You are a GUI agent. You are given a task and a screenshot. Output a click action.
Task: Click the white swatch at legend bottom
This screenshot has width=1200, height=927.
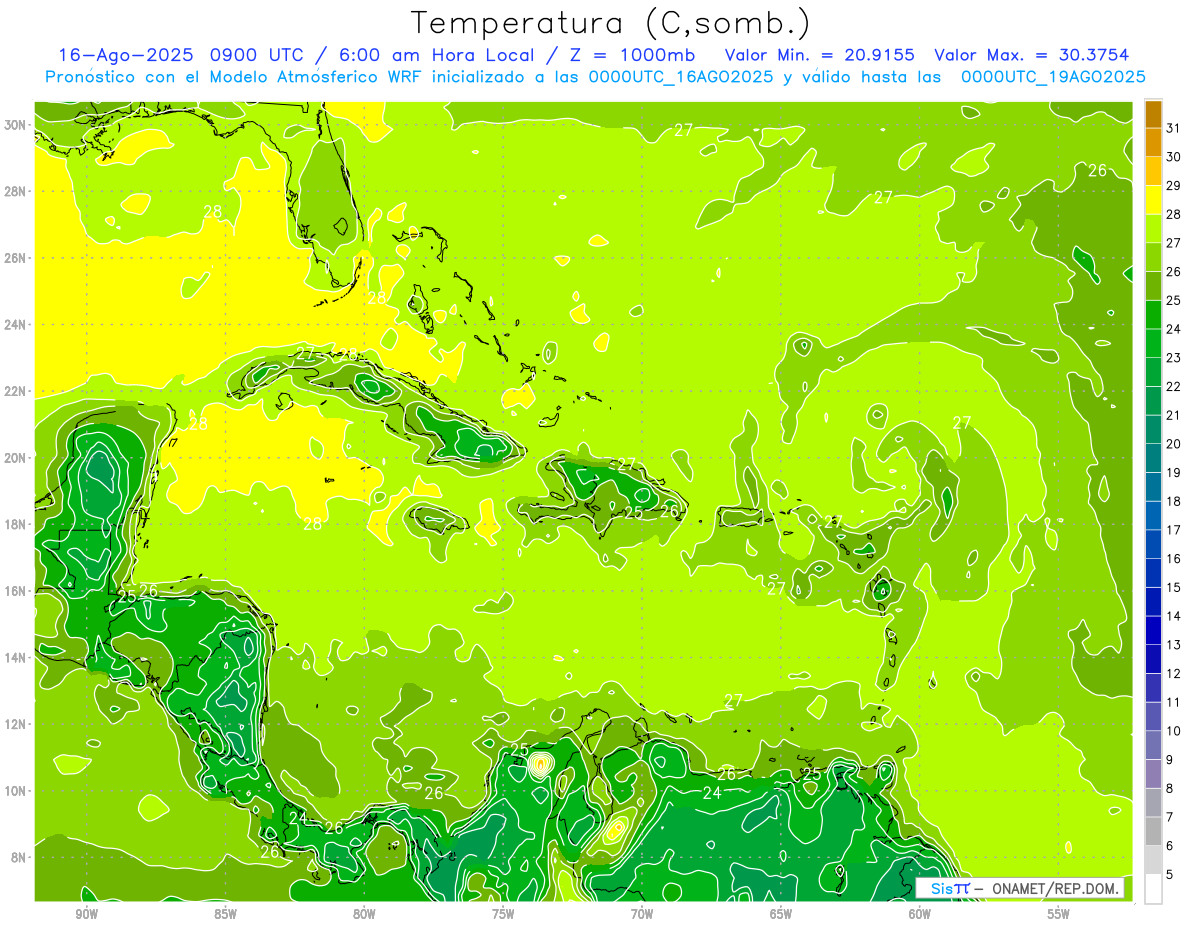point(1153,889)
